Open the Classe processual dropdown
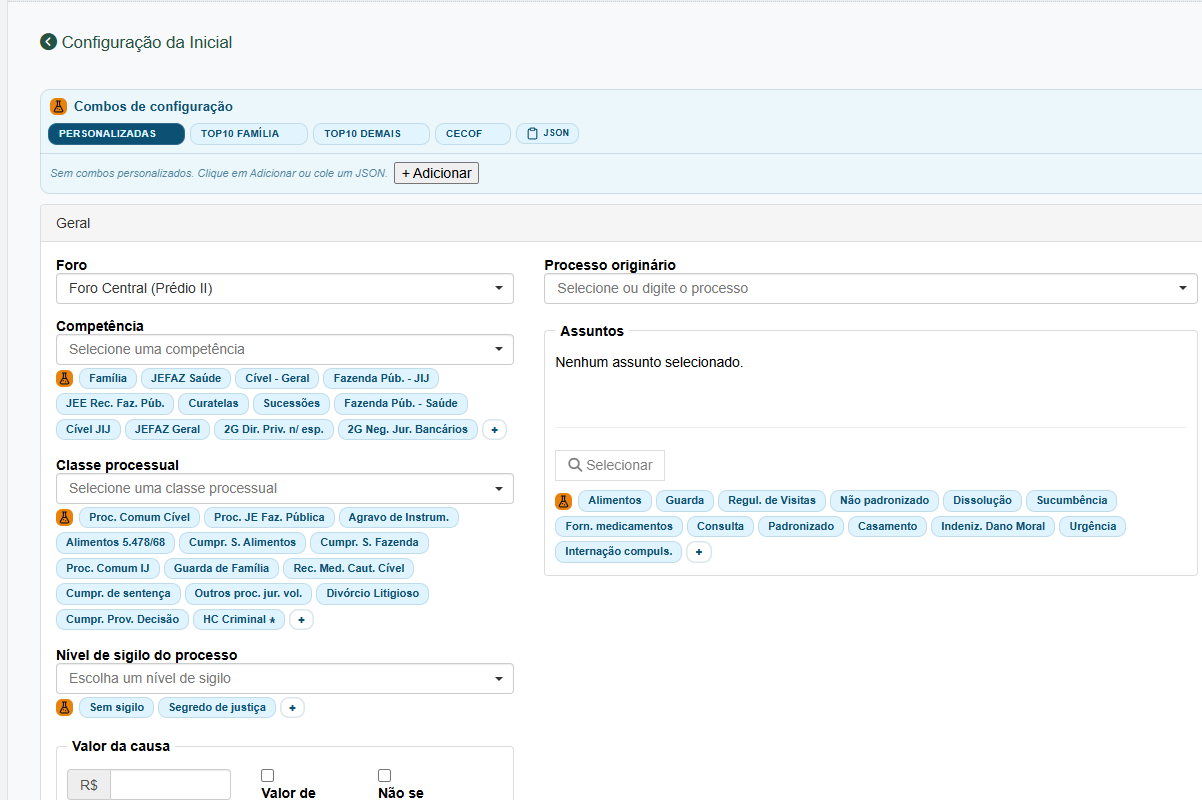The height and width of the screenshot is (800, 1202). [285, 488]
